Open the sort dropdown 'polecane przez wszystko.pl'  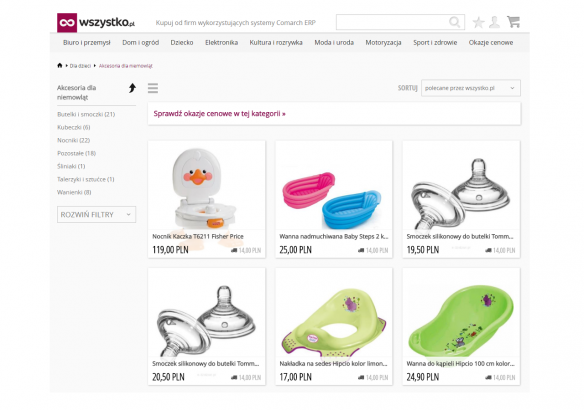(470, 88)
